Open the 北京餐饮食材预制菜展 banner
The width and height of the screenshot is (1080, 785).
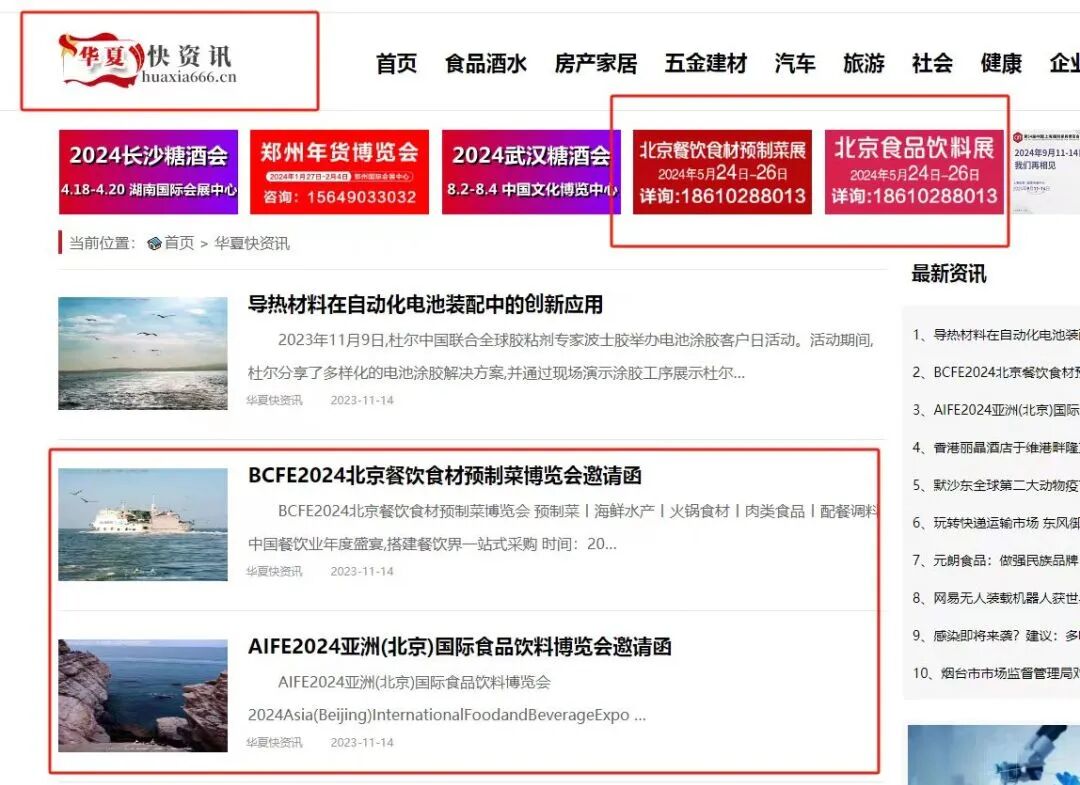(723, 172)
